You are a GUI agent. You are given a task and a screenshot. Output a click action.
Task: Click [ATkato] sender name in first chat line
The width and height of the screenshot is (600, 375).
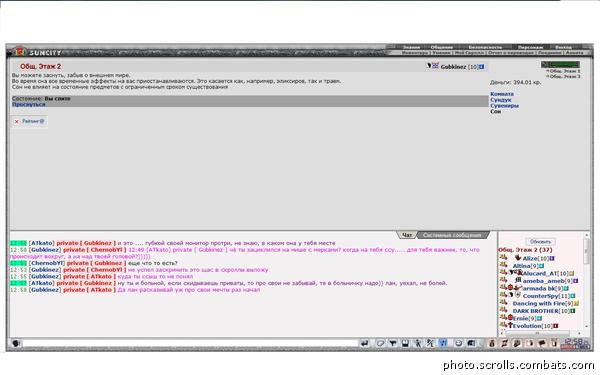(x=41, y=243)
